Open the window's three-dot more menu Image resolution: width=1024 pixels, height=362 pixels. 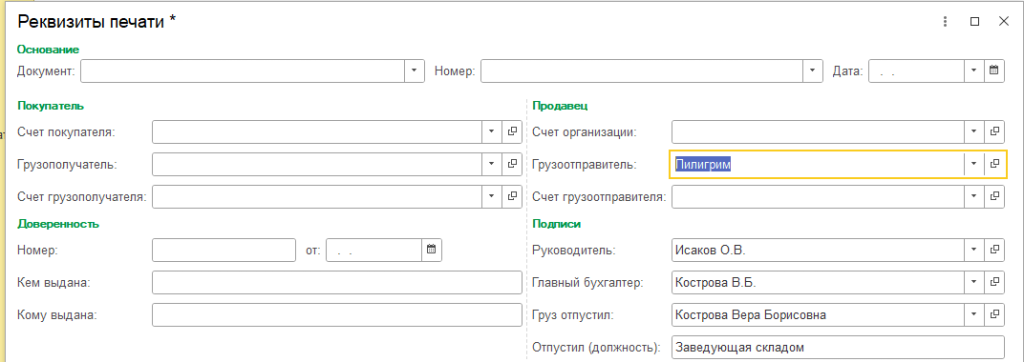(x=944, y=22)
